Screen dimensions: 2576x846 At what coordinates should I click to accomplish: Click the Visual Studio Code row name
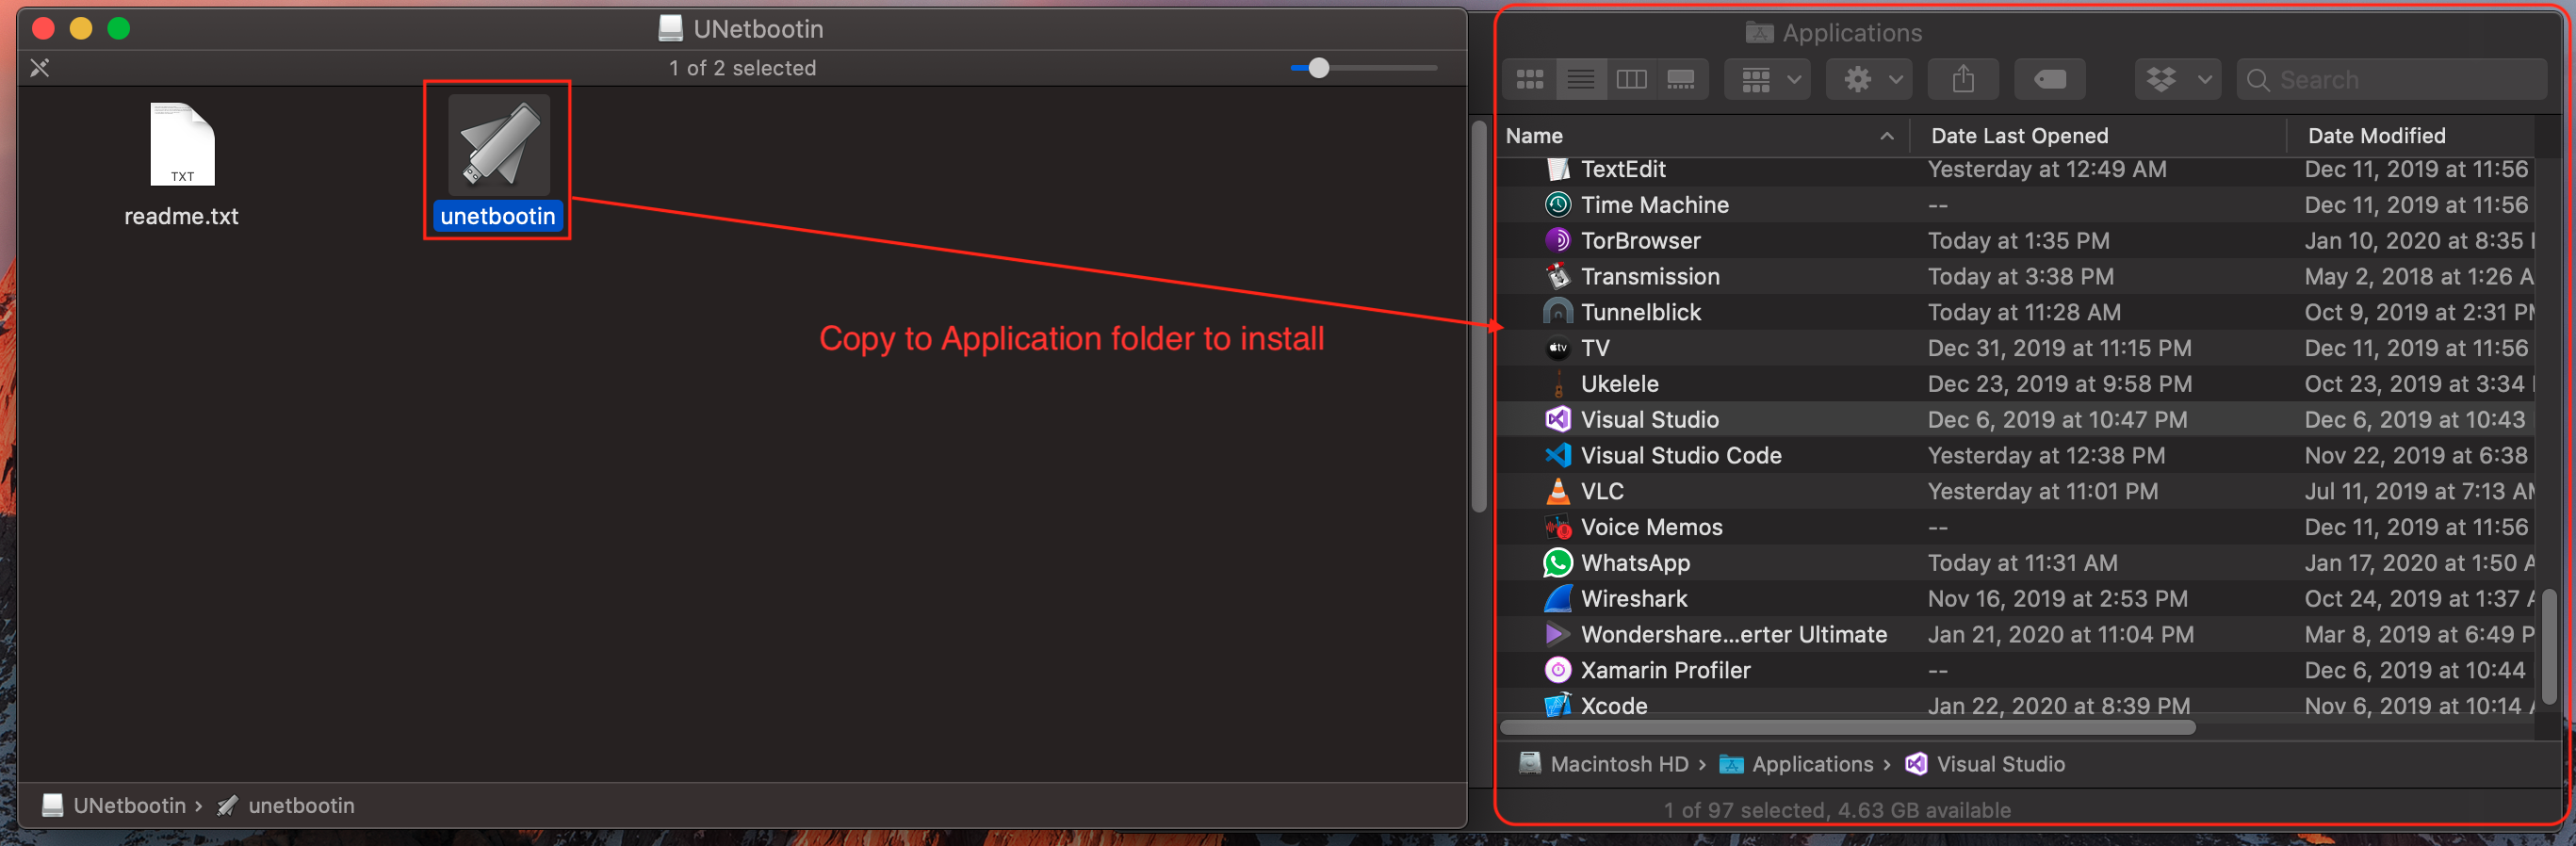click(x=1681, y=455)
